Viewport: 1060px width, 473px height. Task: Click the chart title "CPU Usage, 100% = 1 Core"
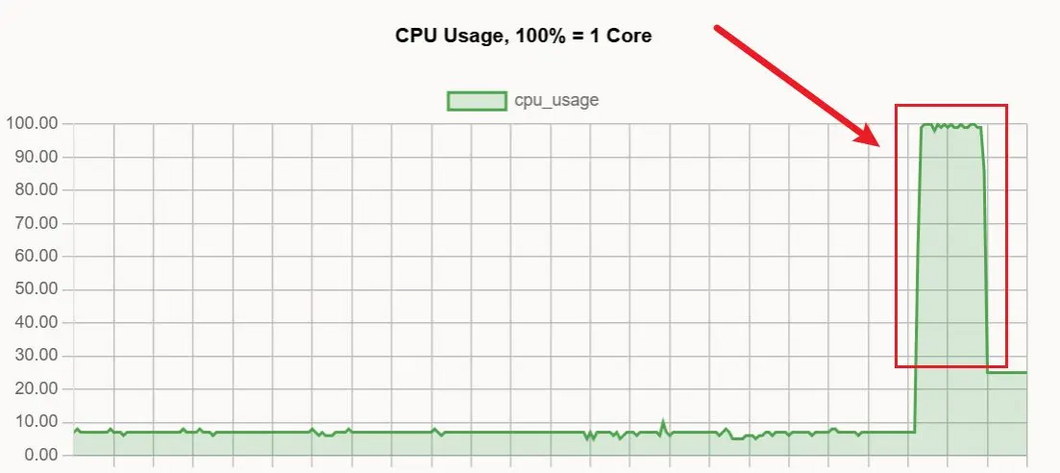click(523, 36)
